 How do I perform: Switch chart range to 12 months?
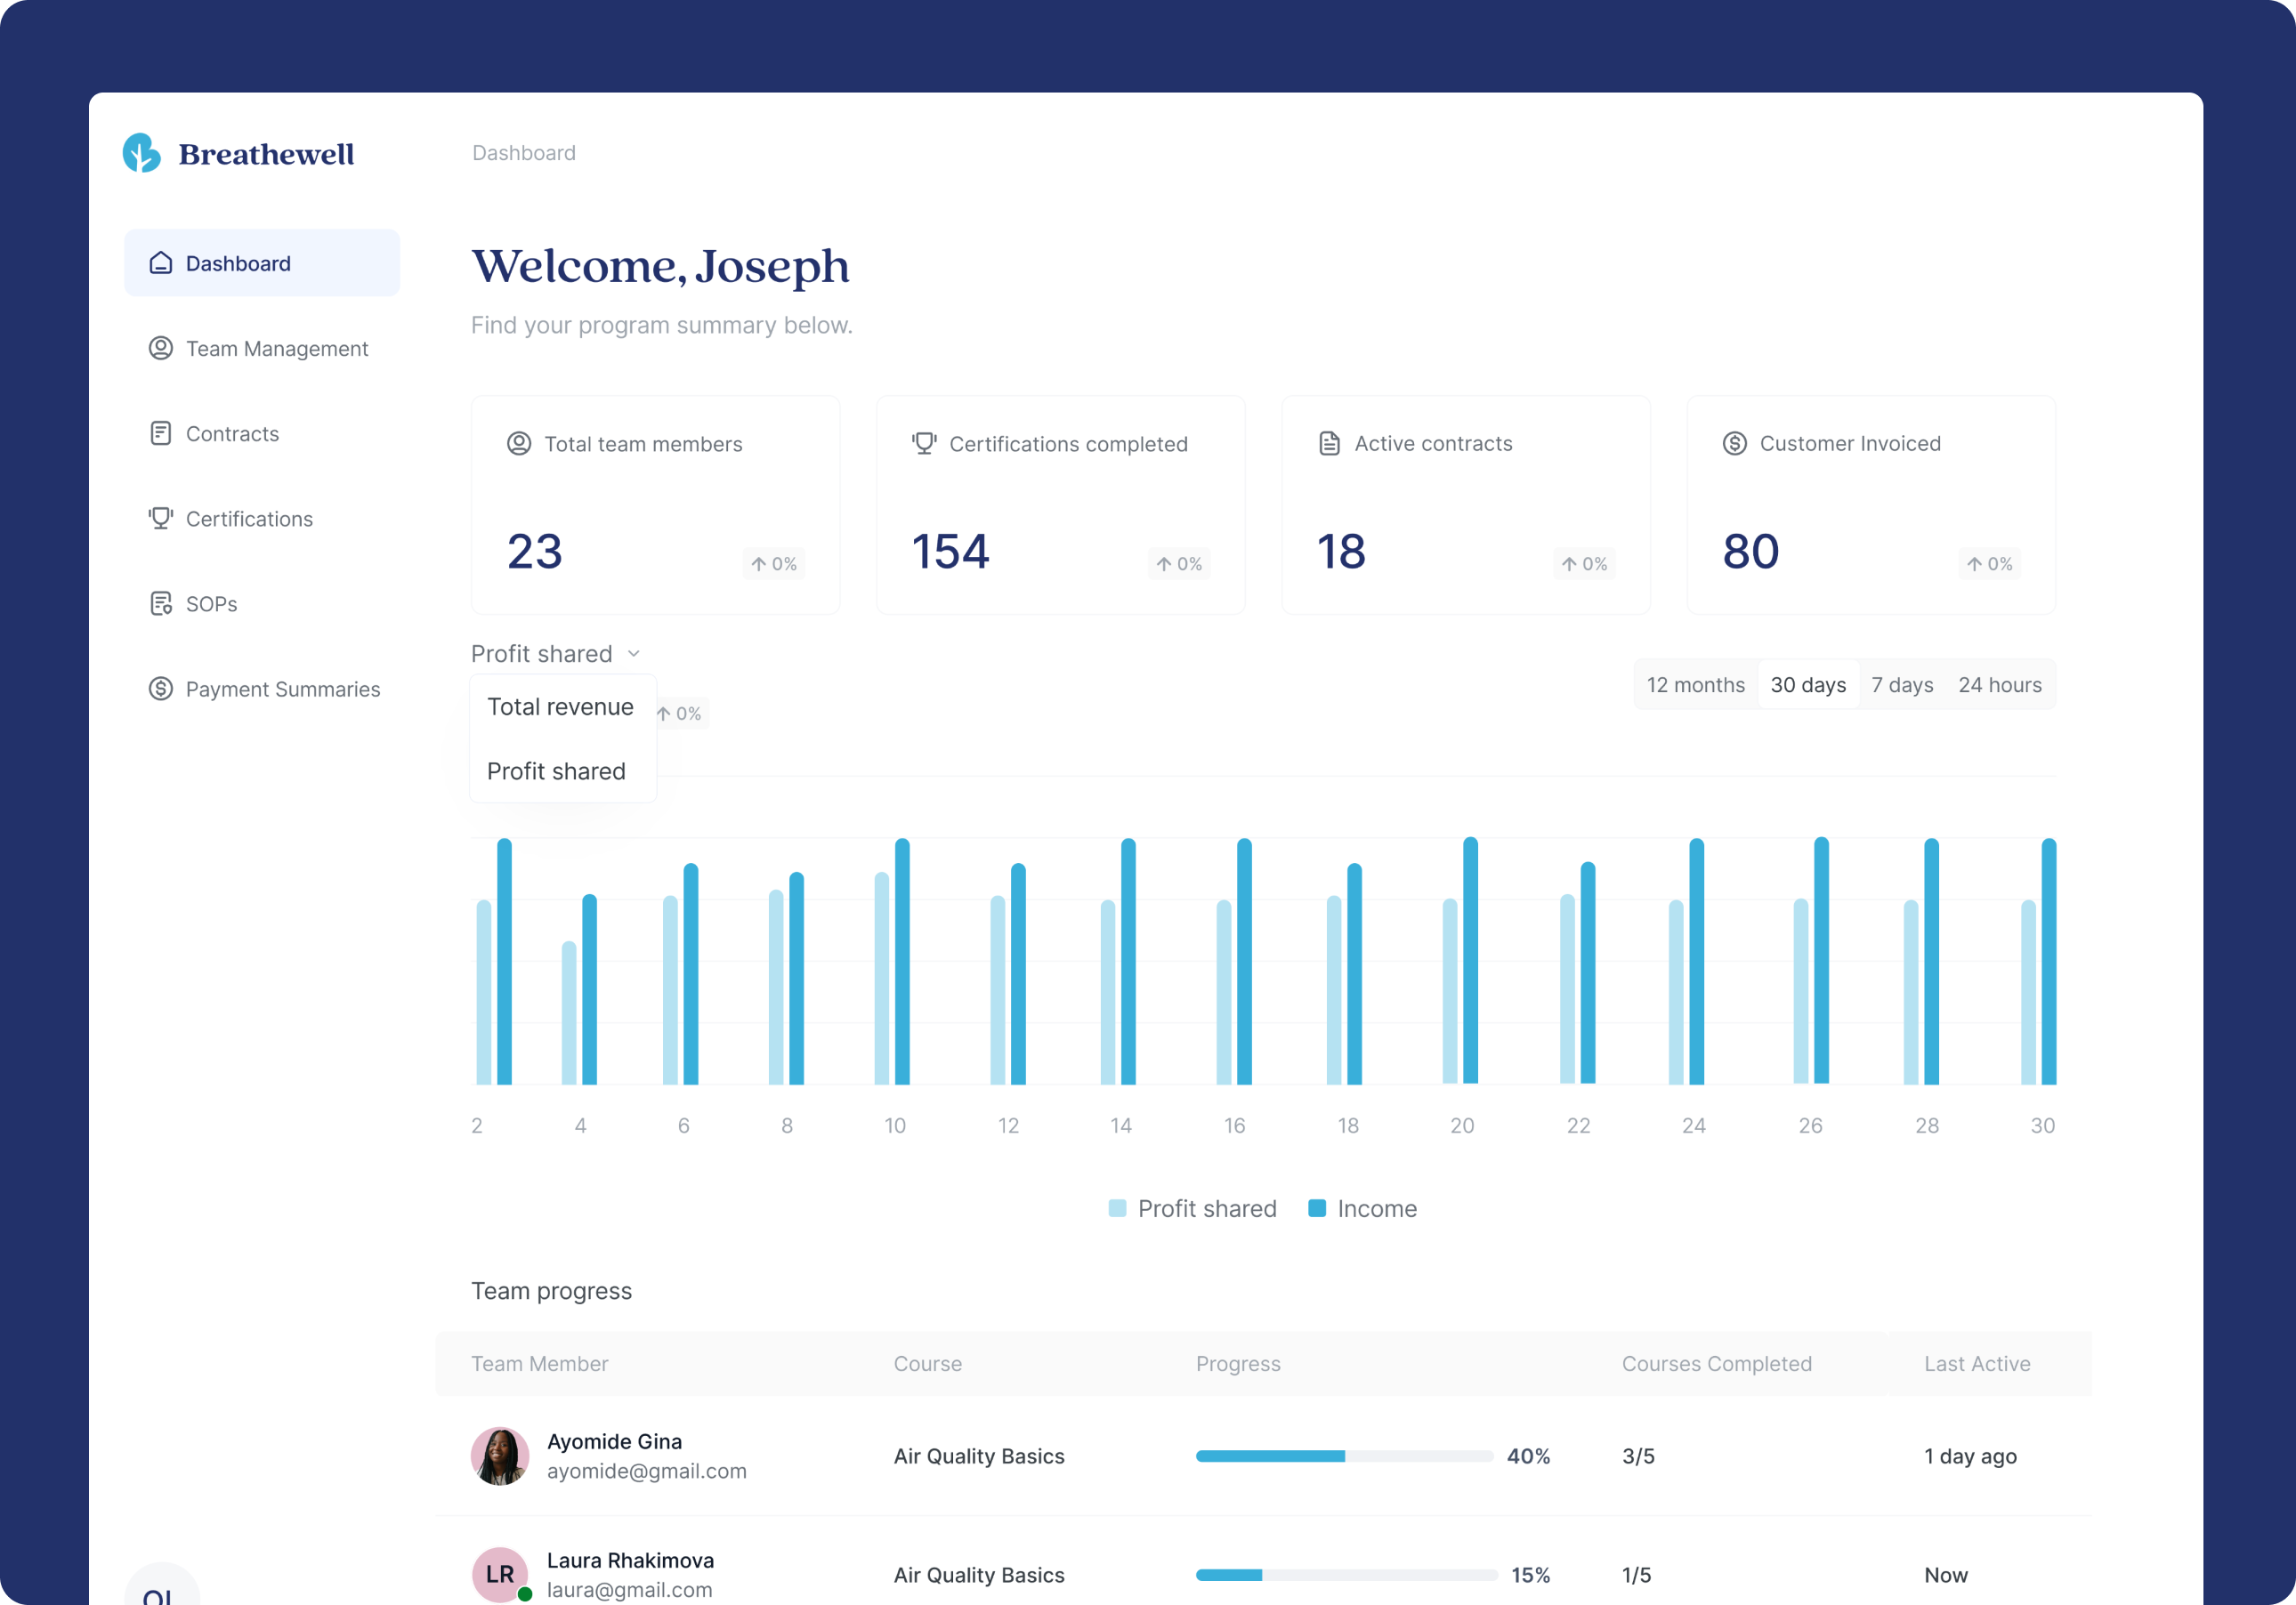[x=1695, y=685]
